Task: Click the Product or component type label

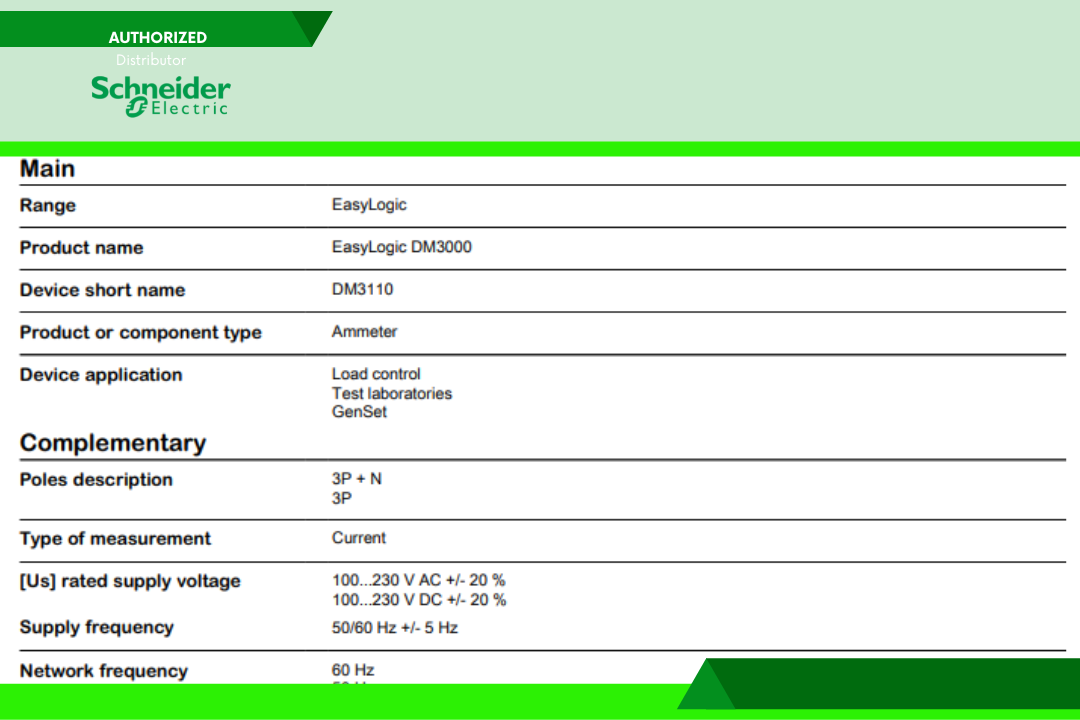Action: tap(141, 333)
